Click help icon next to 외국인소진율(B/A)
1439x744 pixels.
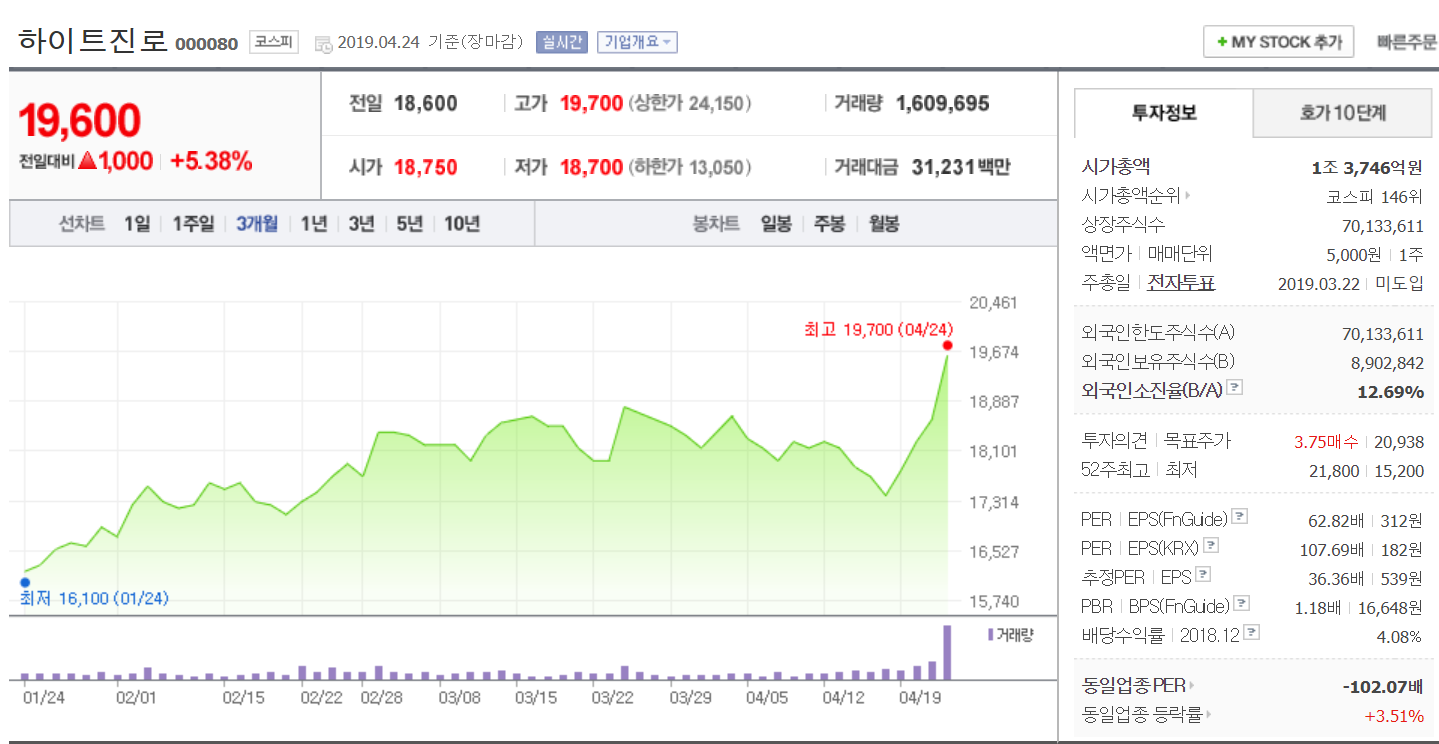pos(1234,388)
